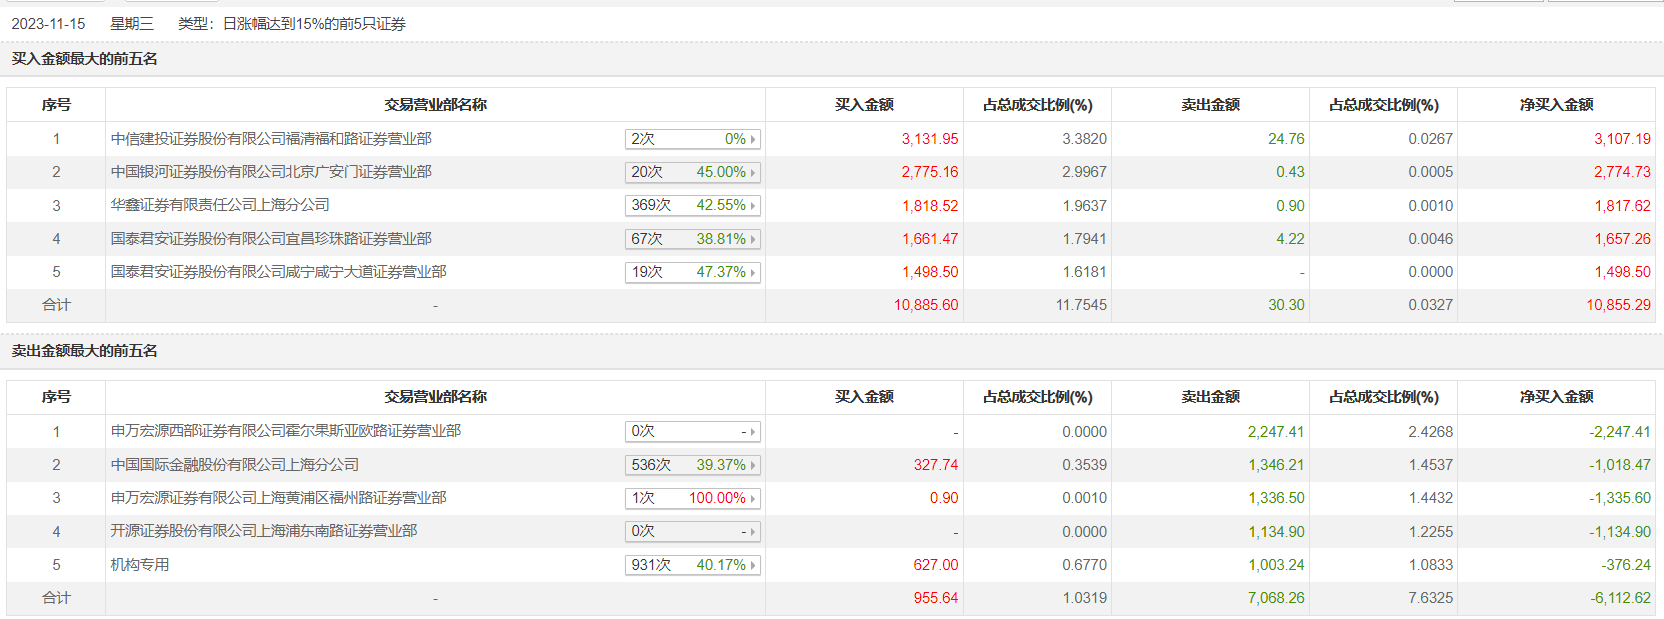Expand the 20次 45.00% stats dropdown
The width and height of the screenshot is (1664, 619).
693,172
